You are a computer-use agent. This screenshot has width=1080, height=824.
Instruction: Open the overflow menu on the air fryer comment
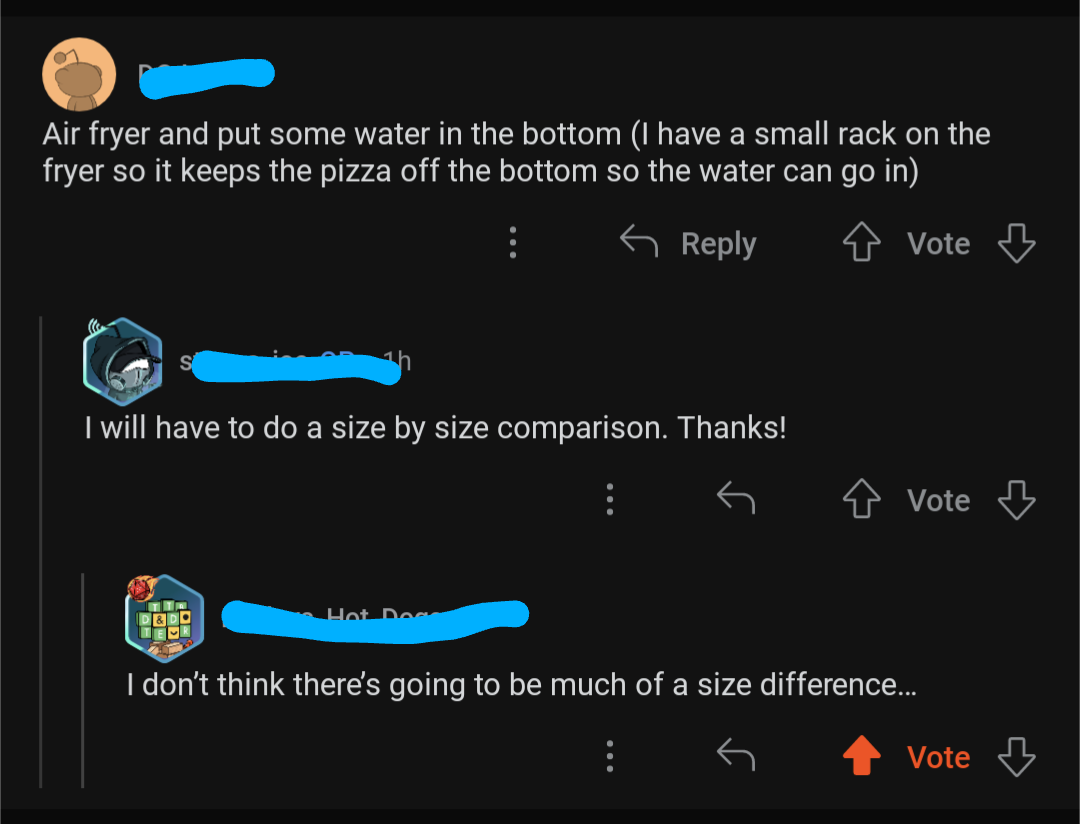pyautogui.click(x=512, y=242)
